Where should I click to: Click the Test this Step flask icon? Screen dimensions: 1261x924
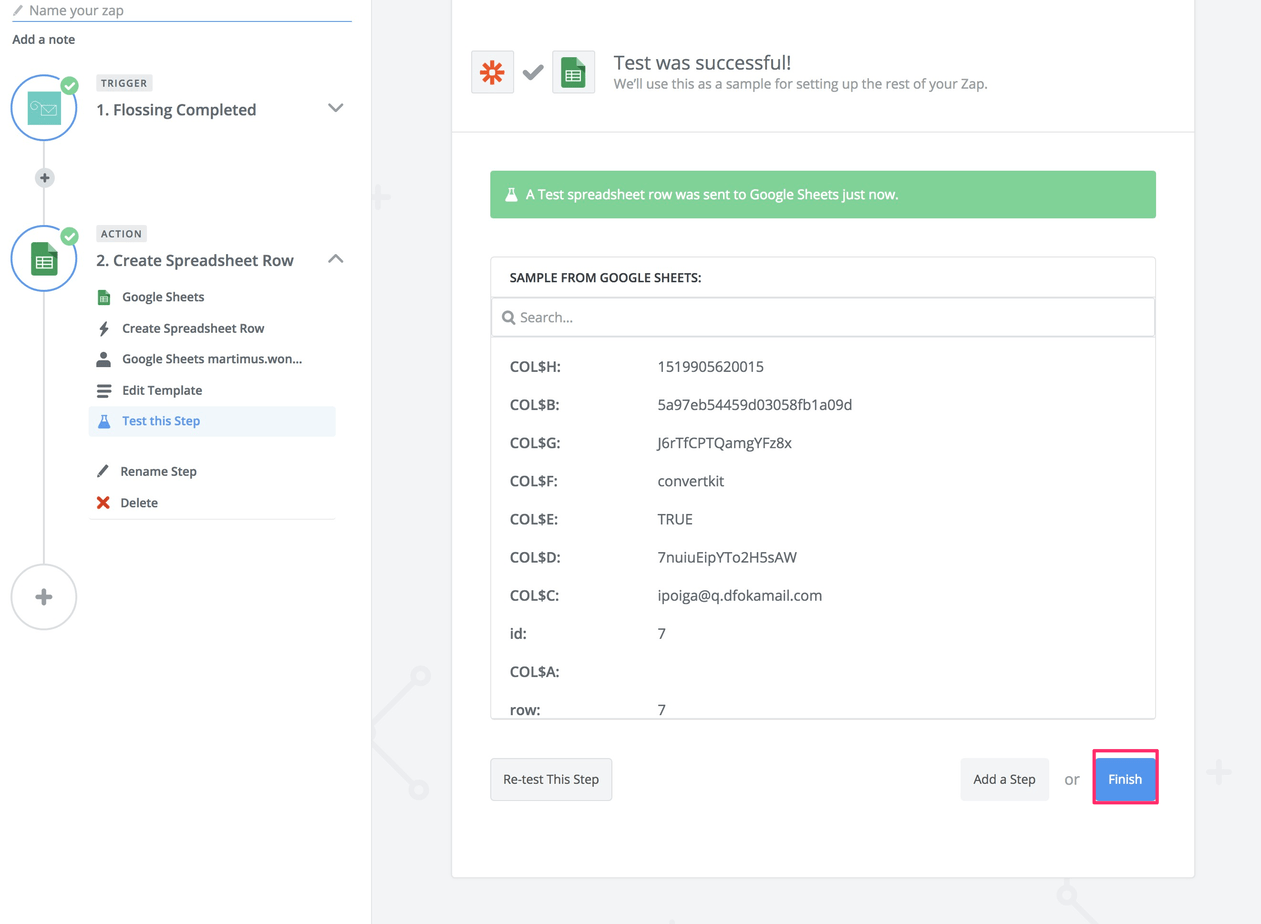pos(103,421)
